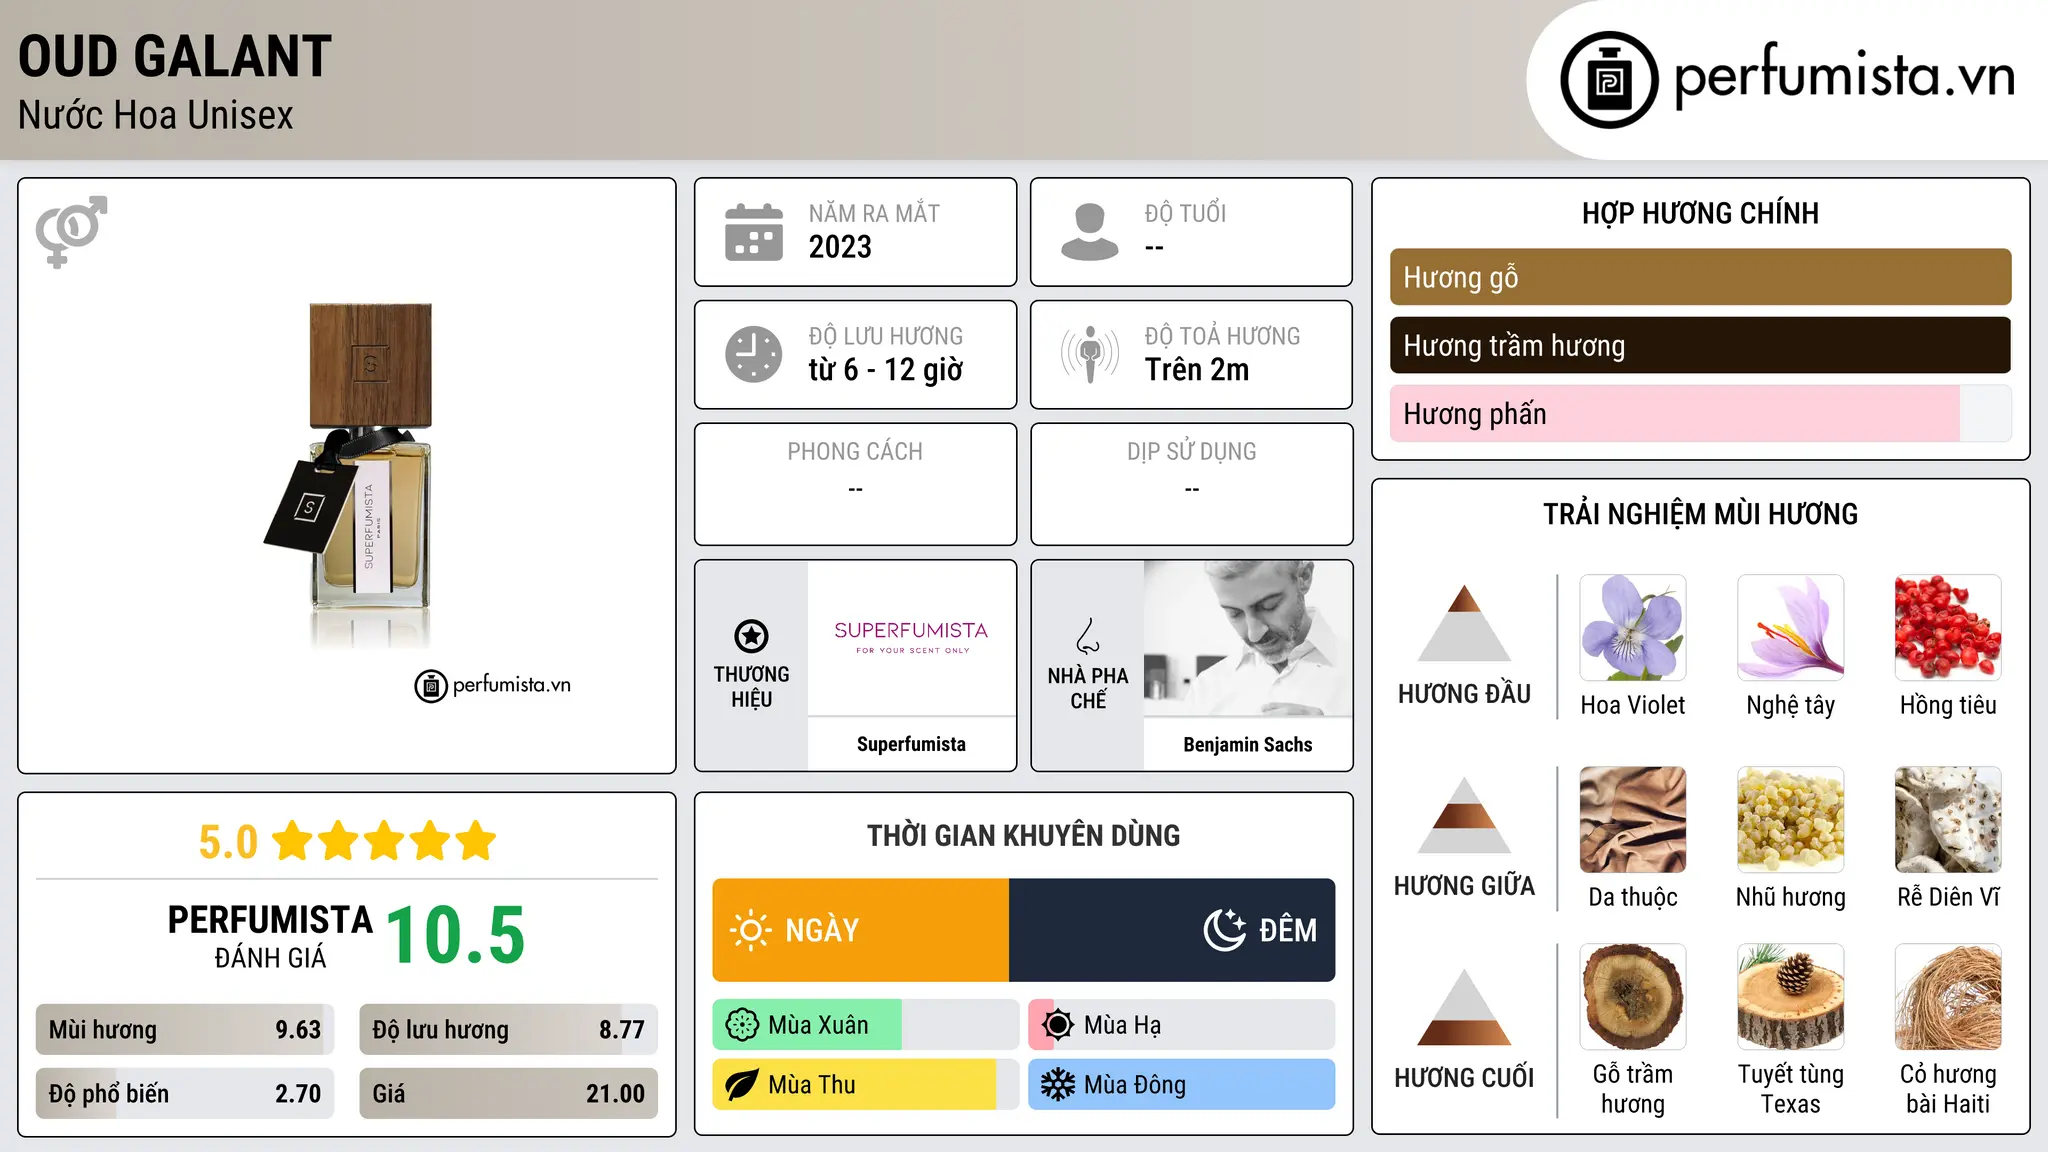
Task: Click the pyramid icon above Hương giữa
Action: (1464, 815)
